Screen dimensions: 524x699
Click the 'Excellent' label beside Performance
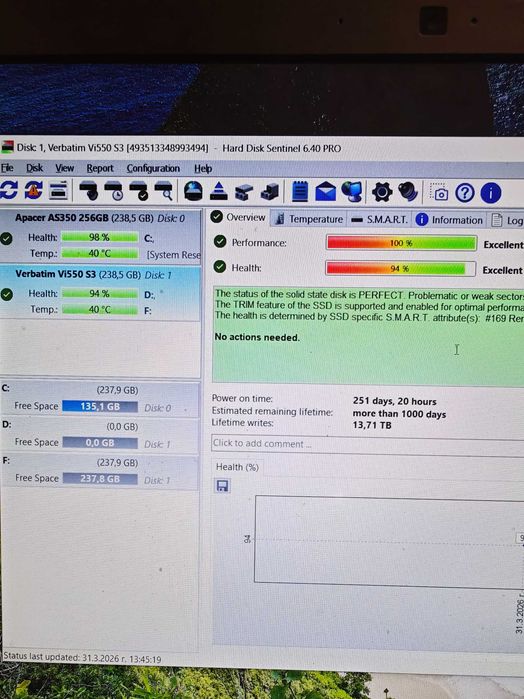pos(503,245)
